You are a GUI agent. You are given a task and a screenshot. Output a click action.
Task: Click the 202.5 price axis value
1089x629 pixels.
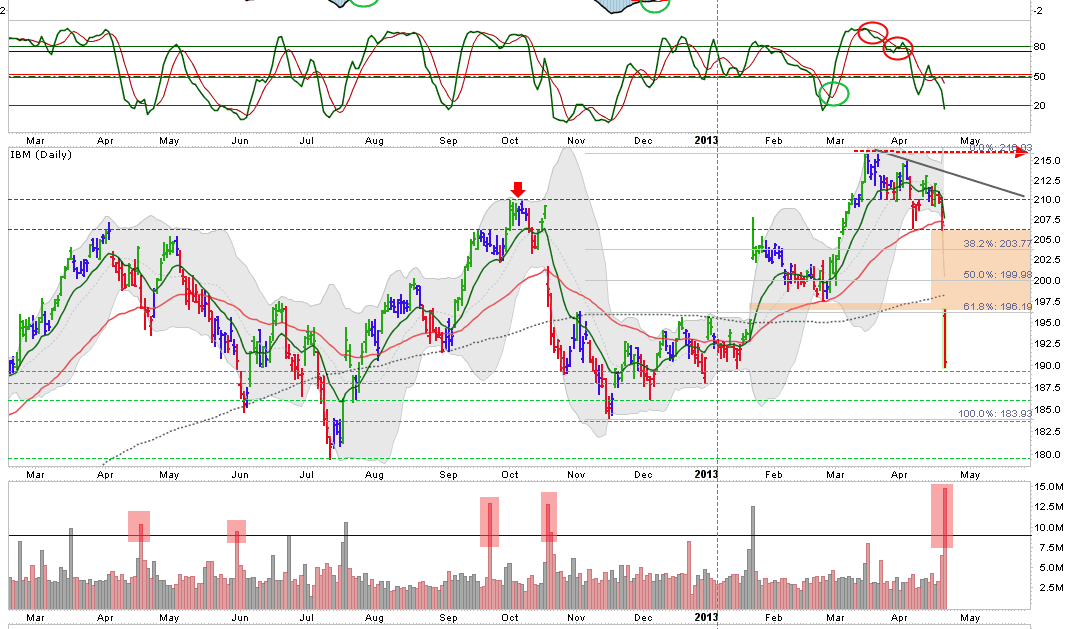1047,260
